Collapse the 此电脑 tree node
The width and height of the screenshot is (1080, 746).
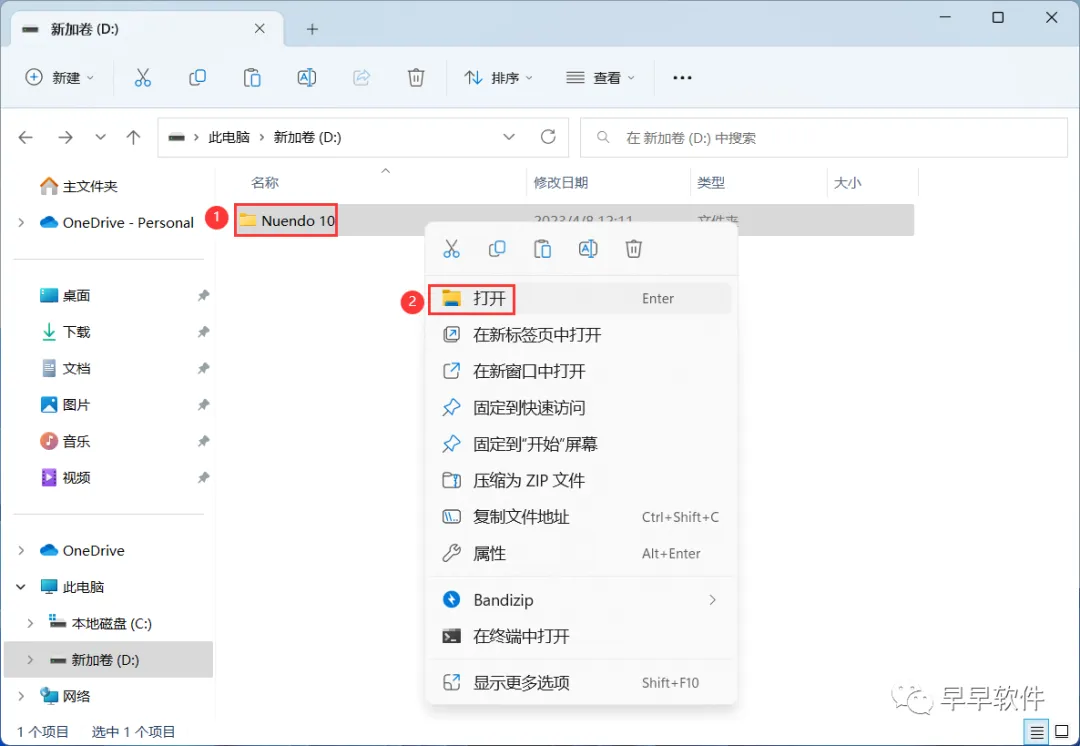21,587
